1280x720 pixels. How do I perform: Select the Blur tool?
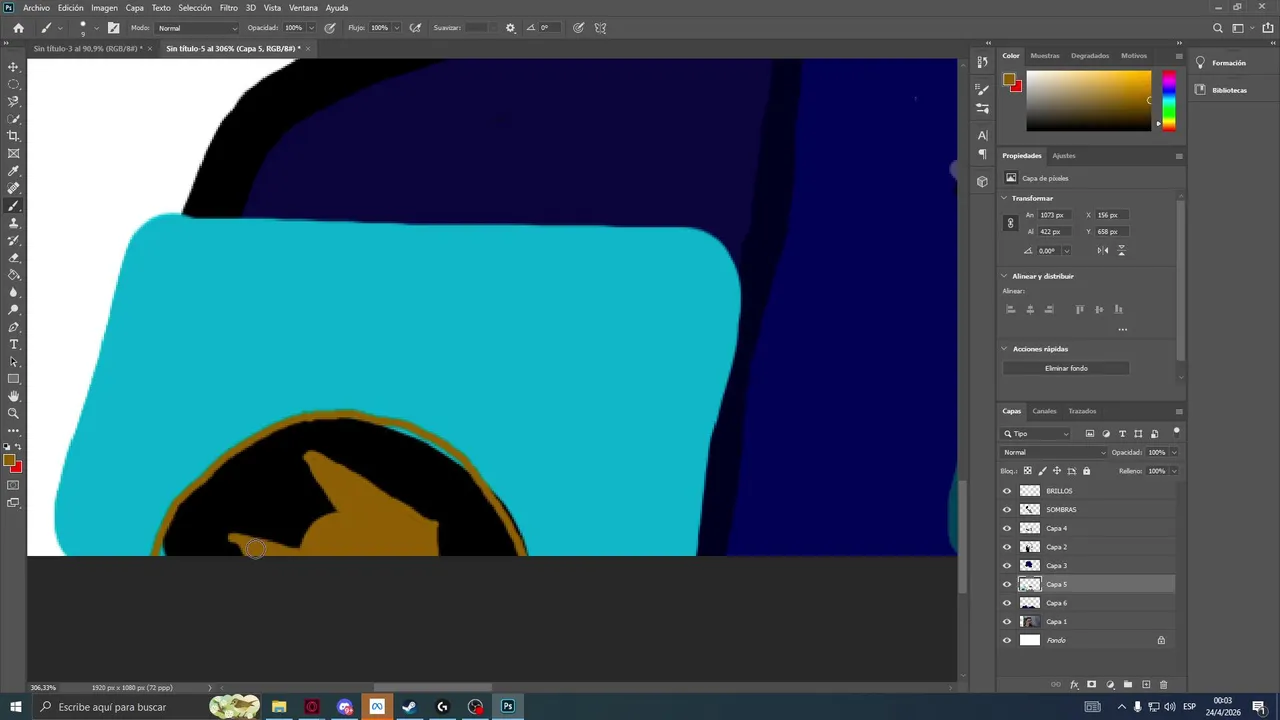tap(13, 292)
